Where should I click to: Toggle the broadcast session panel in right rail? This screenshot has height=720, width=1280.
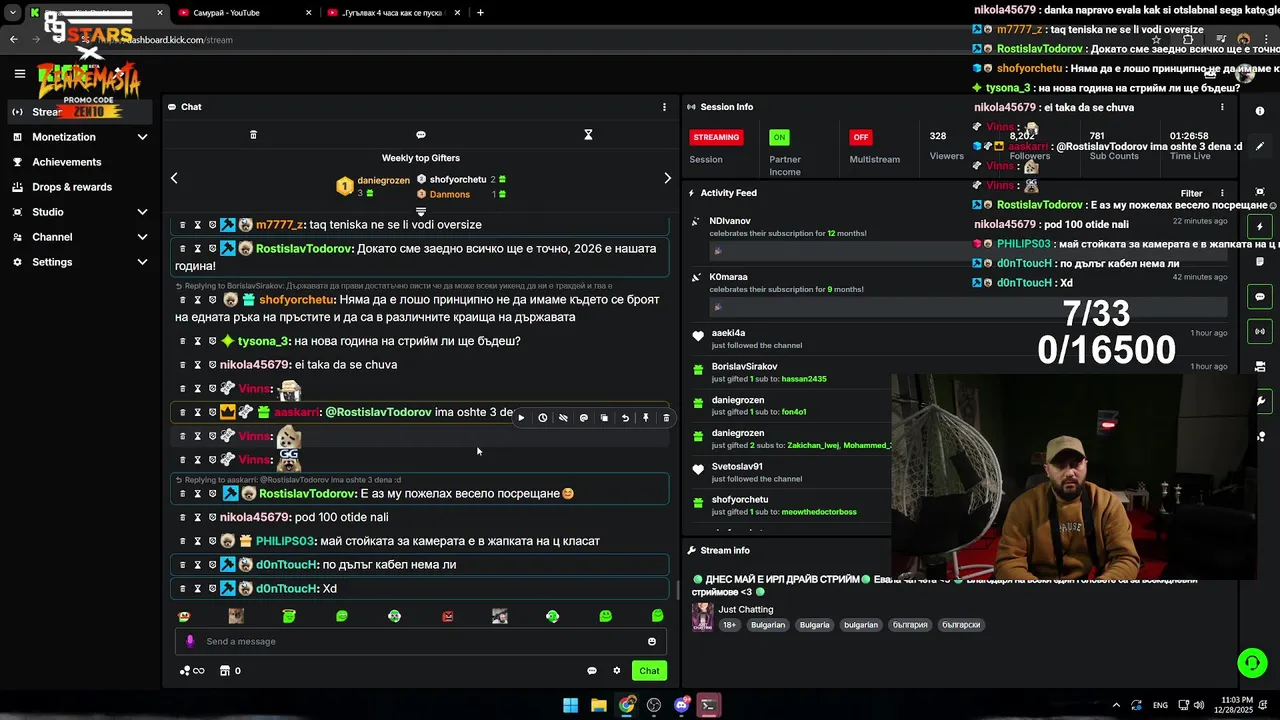tap(1260, 331)
